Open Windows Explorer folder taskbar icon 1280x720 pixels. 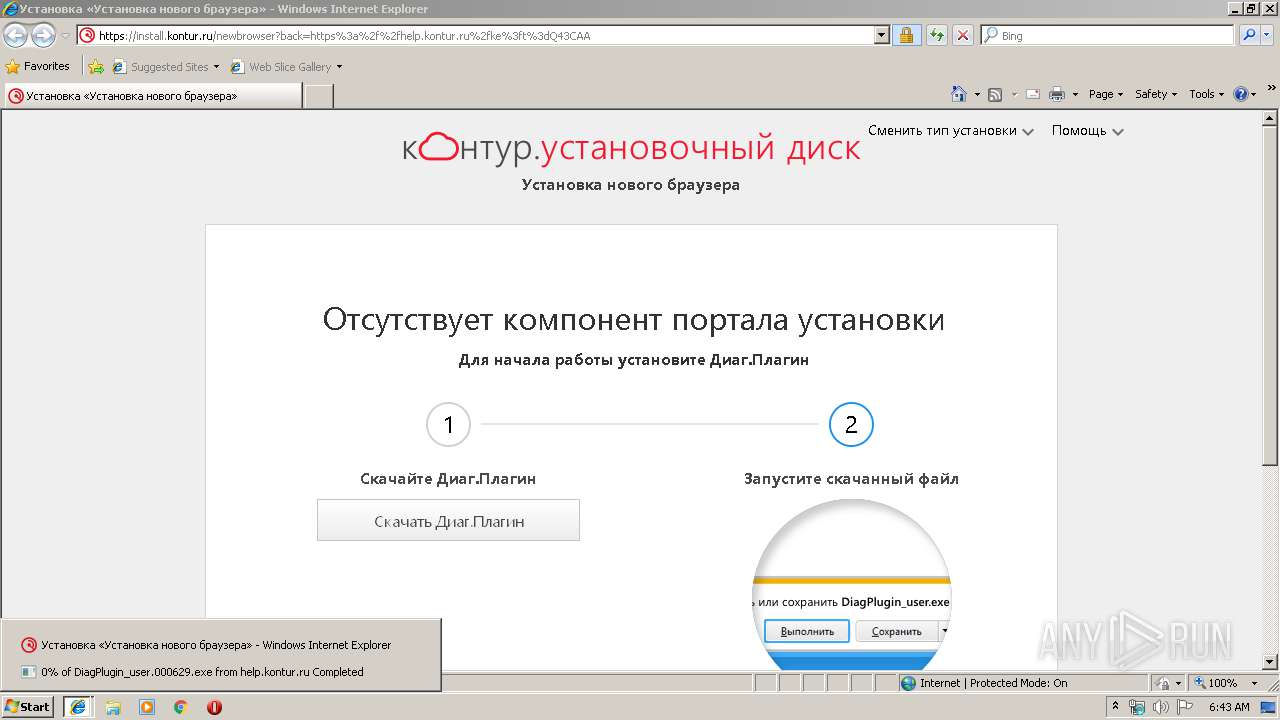coord(113,707)
